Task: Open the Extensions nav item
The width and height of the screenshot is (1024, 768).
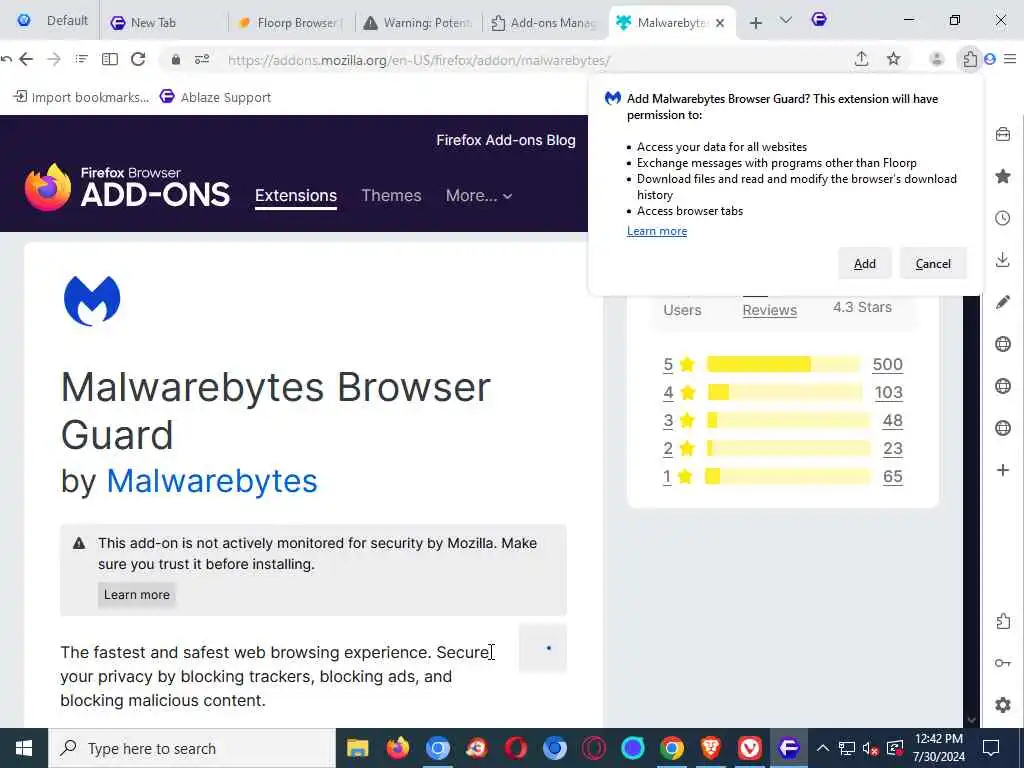Action: tap(296, 195)
